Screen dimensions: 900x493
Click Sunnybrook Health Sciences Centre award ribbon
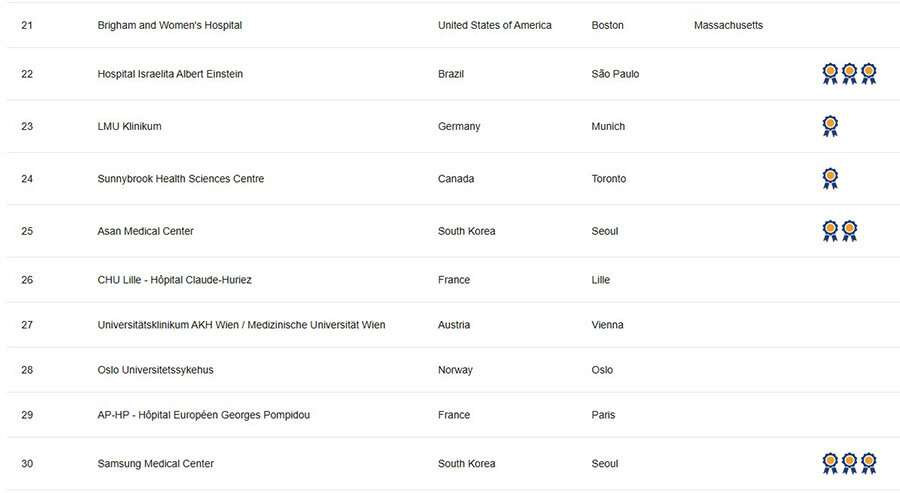[830, 178]
